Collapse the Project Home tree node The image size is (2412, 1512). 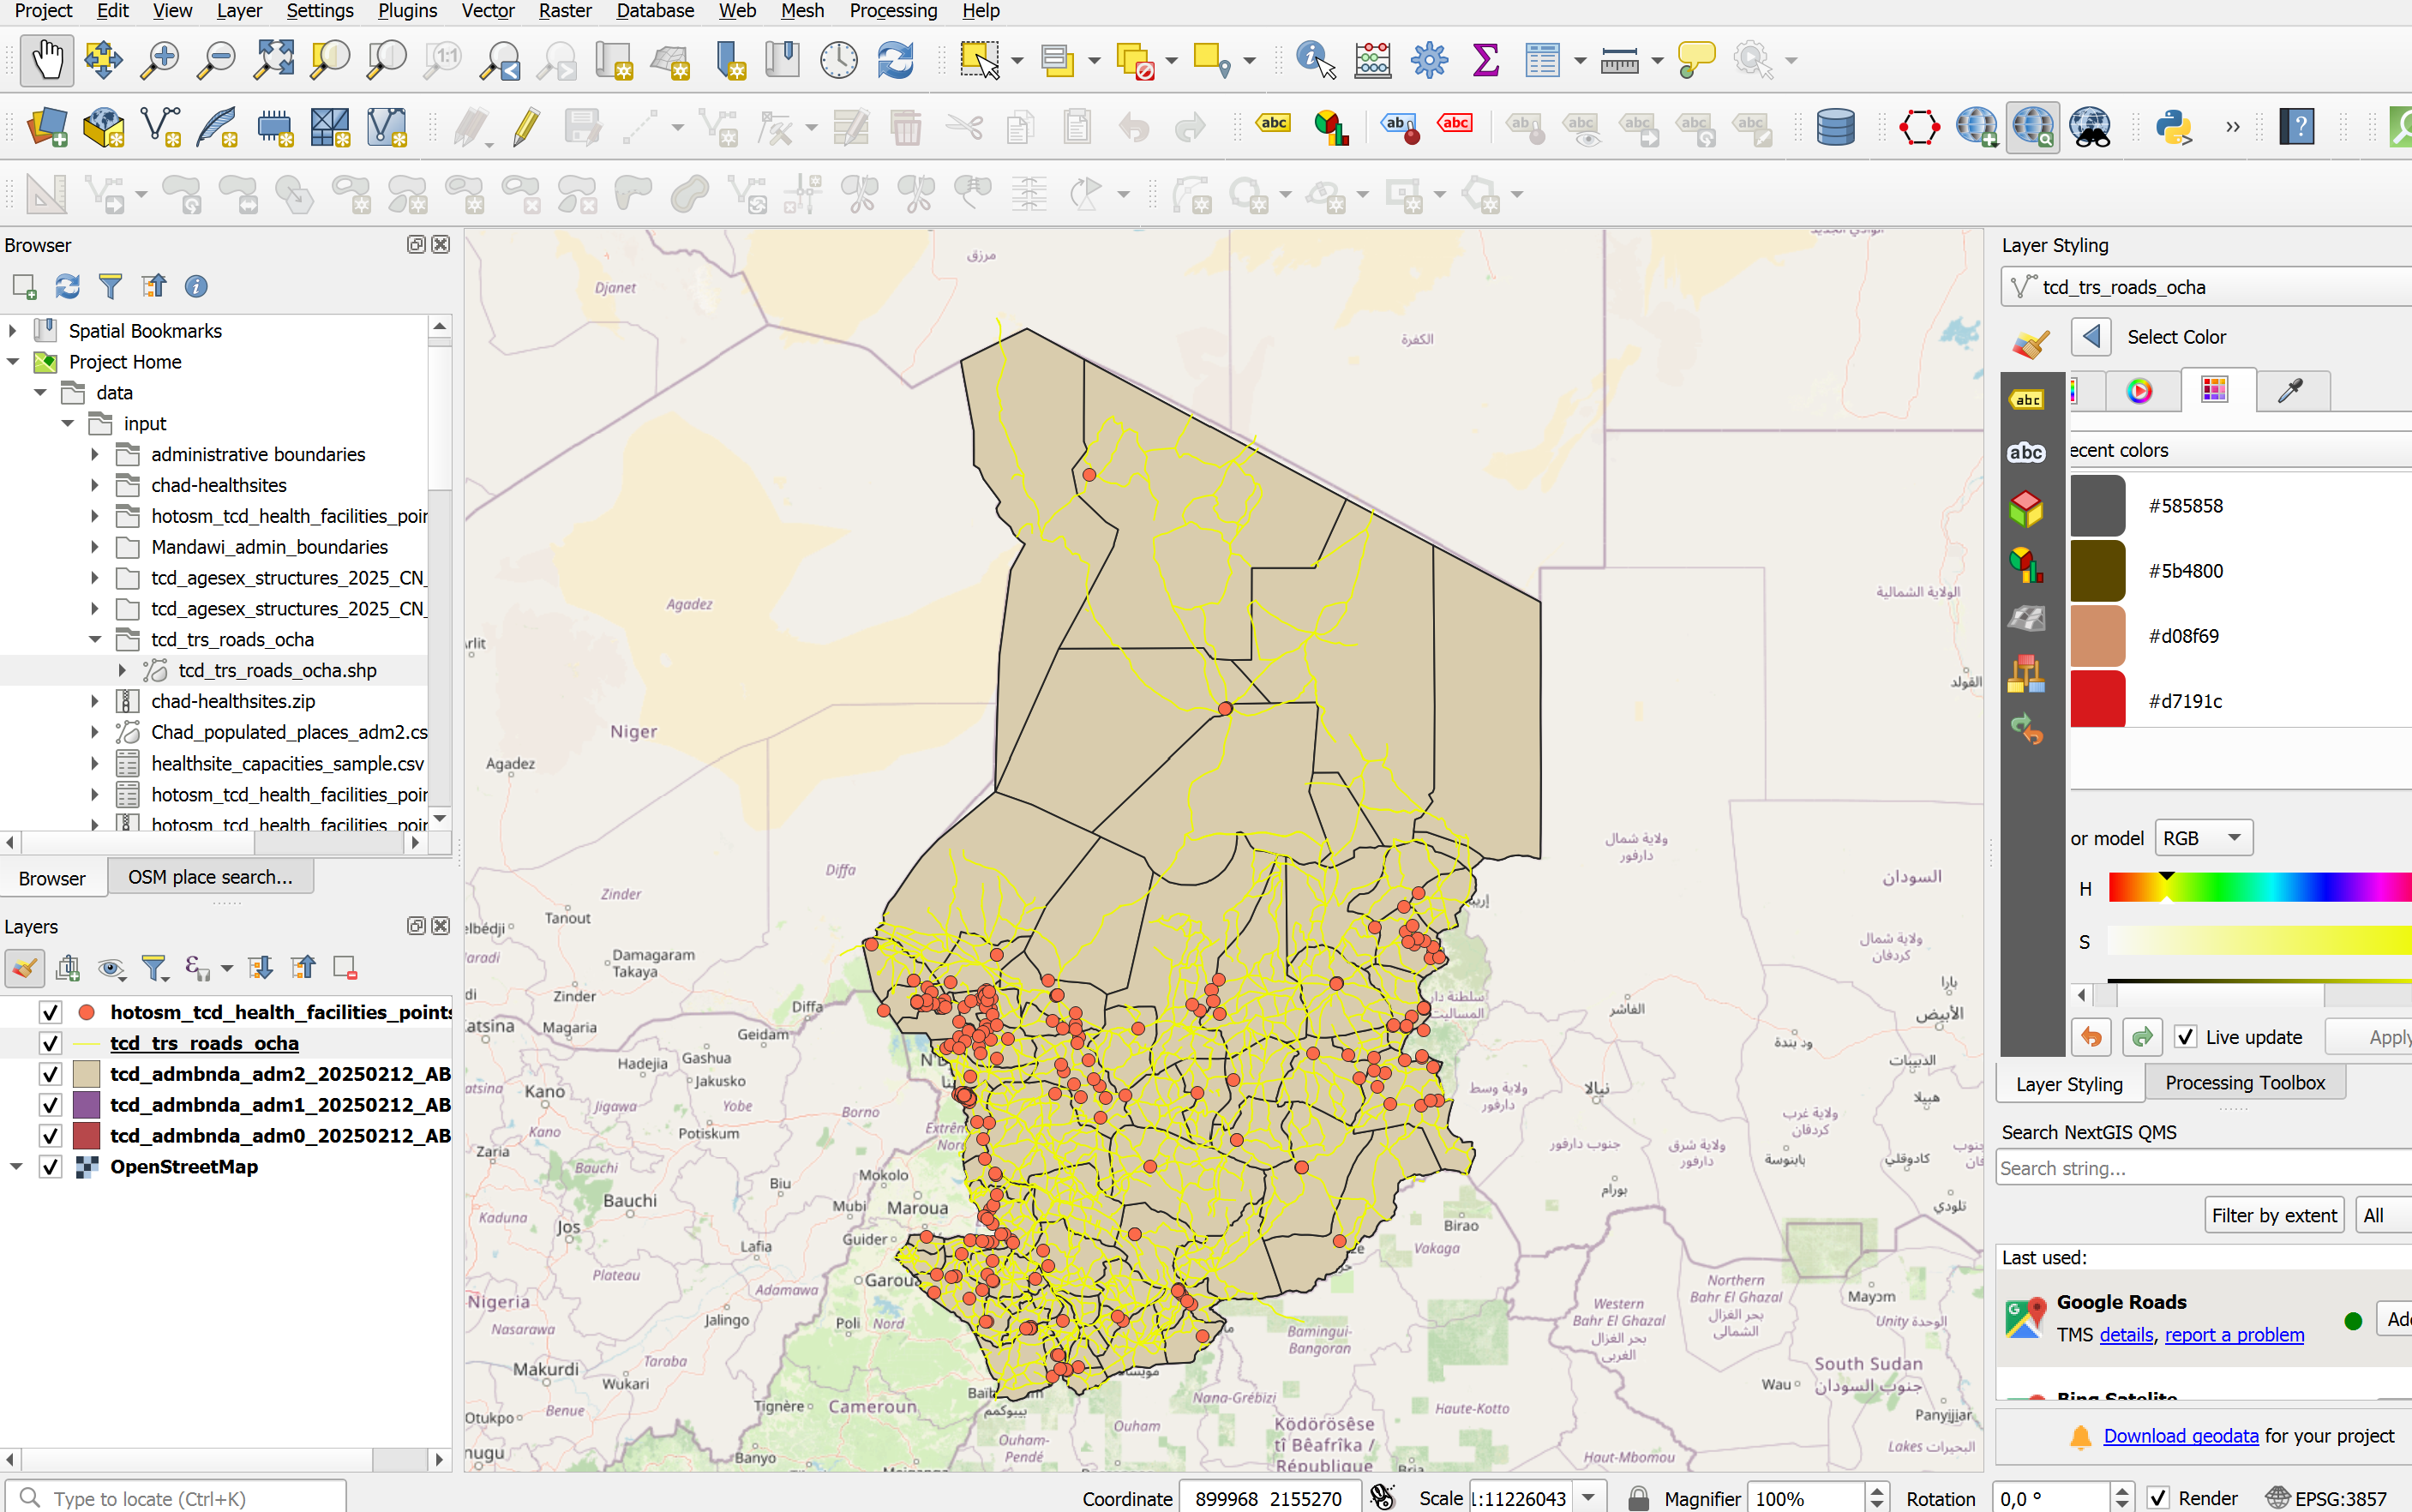click(13, 362)
